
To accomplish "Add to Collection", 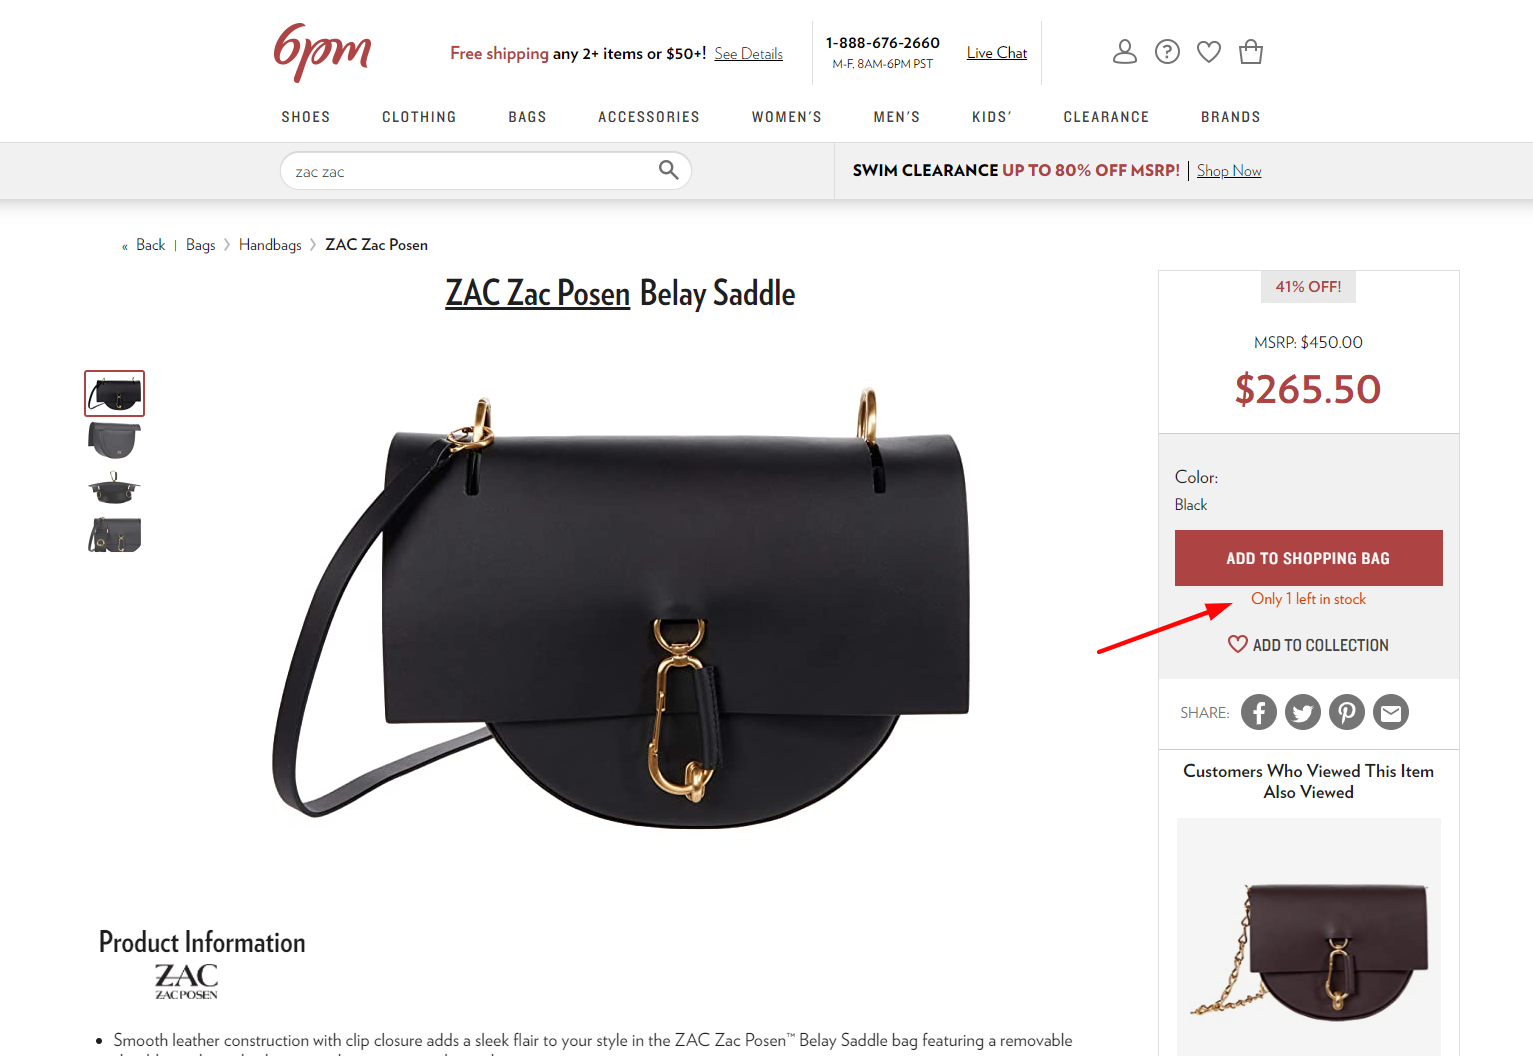I will [1308, 645].
